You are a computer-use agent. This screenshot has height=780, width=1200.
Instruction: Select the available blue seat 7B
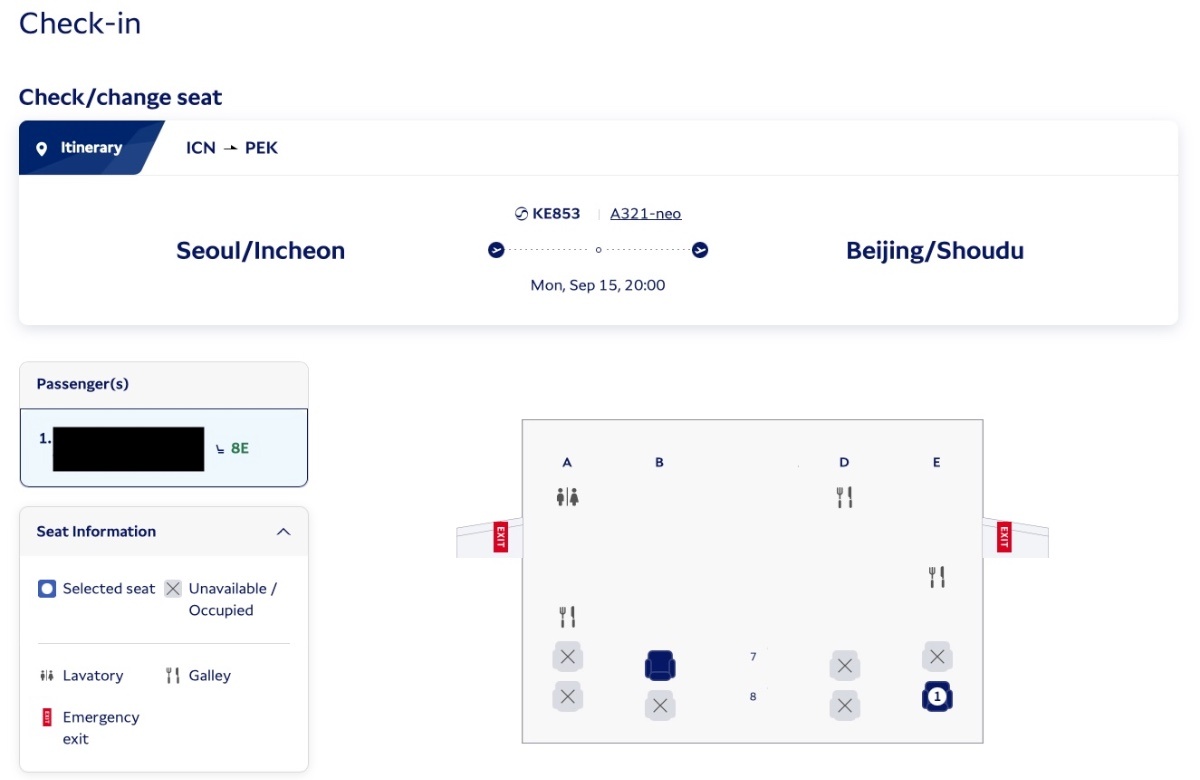coord(660,665)
